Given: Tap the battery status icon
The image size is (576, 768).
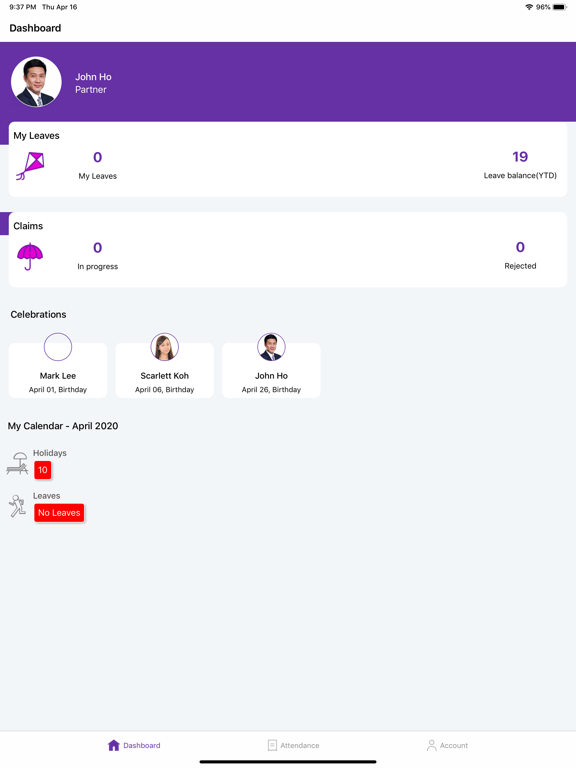Looking at the screenshot, I should coord(559,7).
